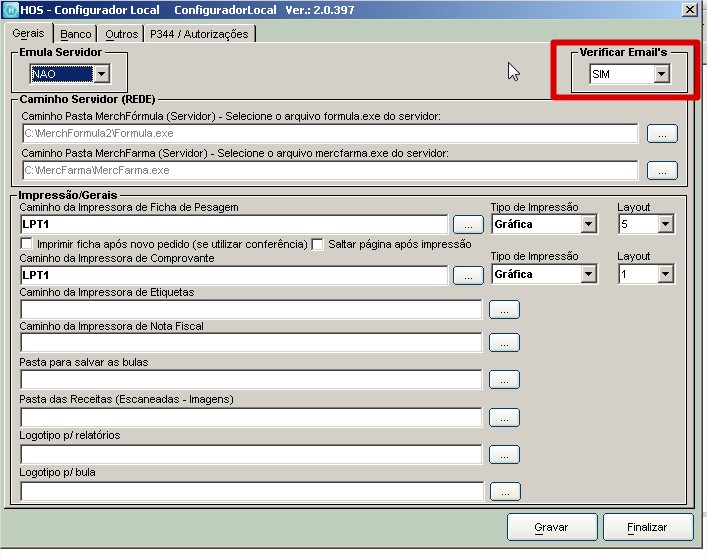Viewport: 707px width, 559px height.
Task: Browse for Etiquetas printer path
Action: coord(504,310)
